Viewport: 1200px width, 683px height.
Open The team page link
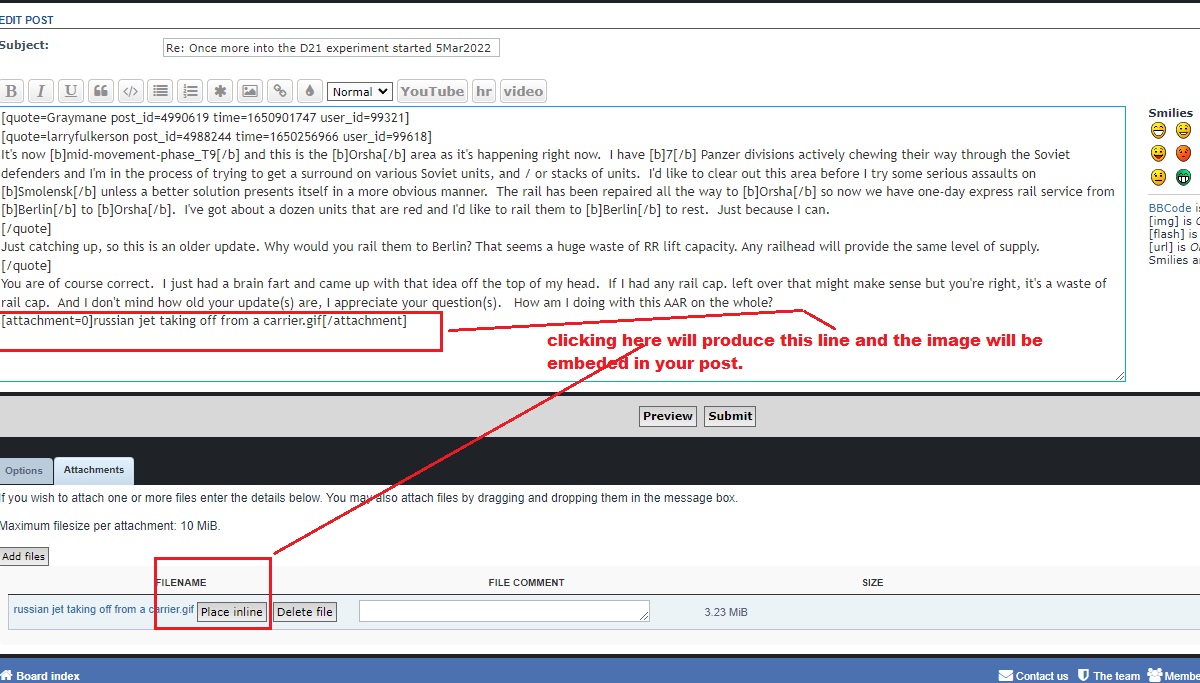(x=1108, y=676)
